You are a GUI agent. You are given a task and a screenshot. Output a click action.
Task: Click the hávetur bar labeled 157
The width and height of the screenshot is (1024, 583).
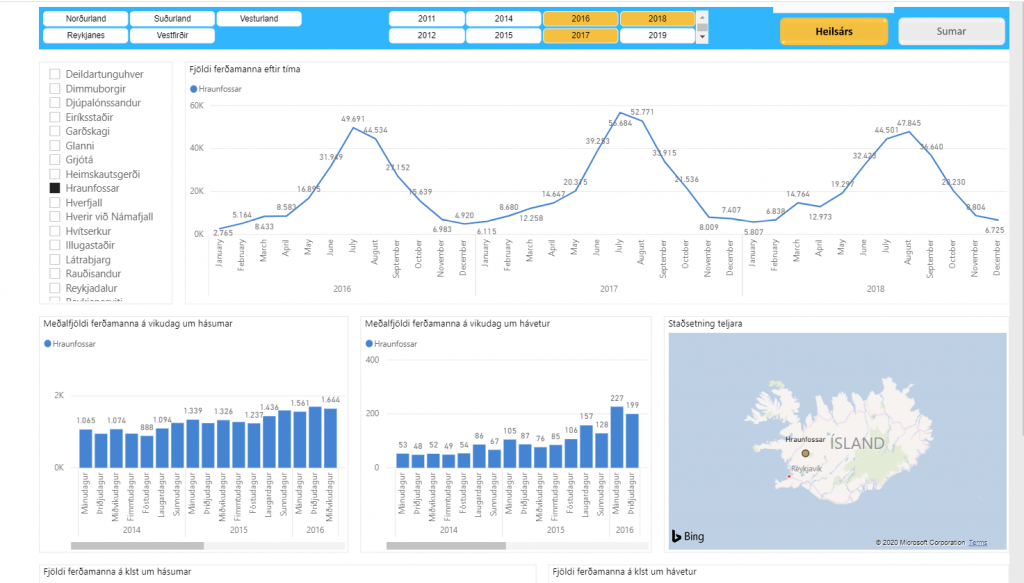click(x=586, y=447)
